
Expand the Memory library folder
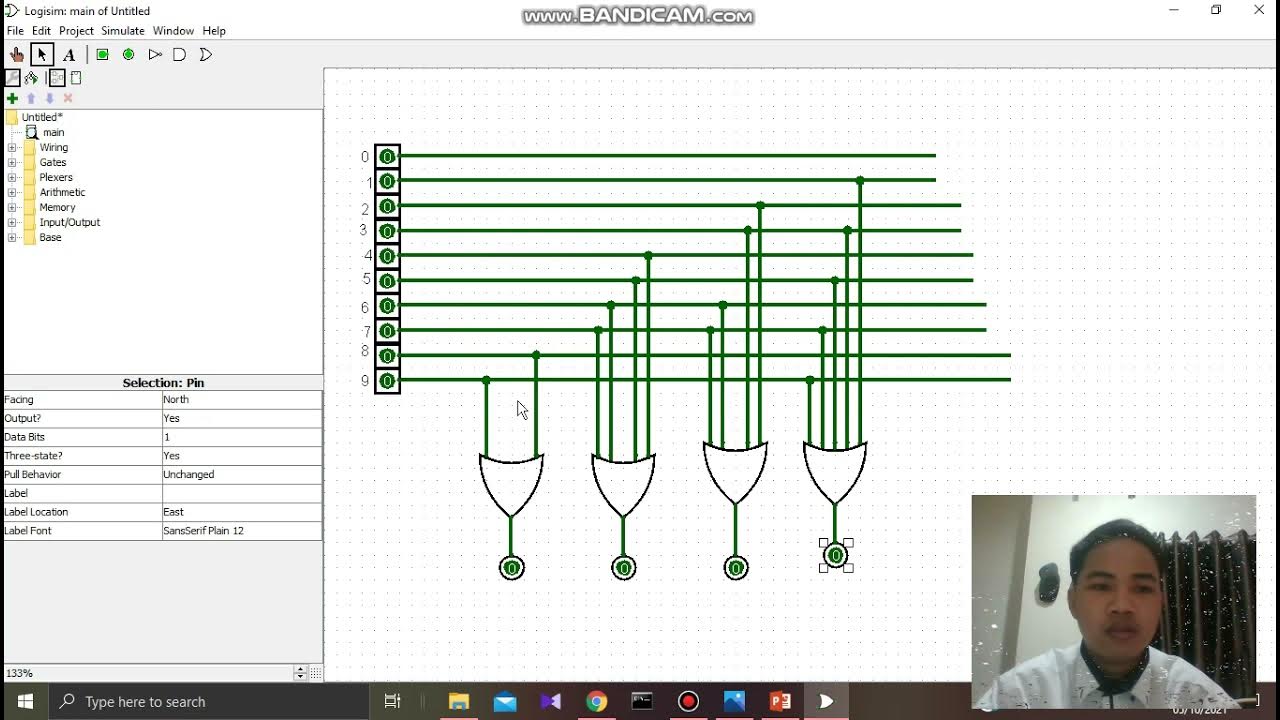(x=12, y=207)
